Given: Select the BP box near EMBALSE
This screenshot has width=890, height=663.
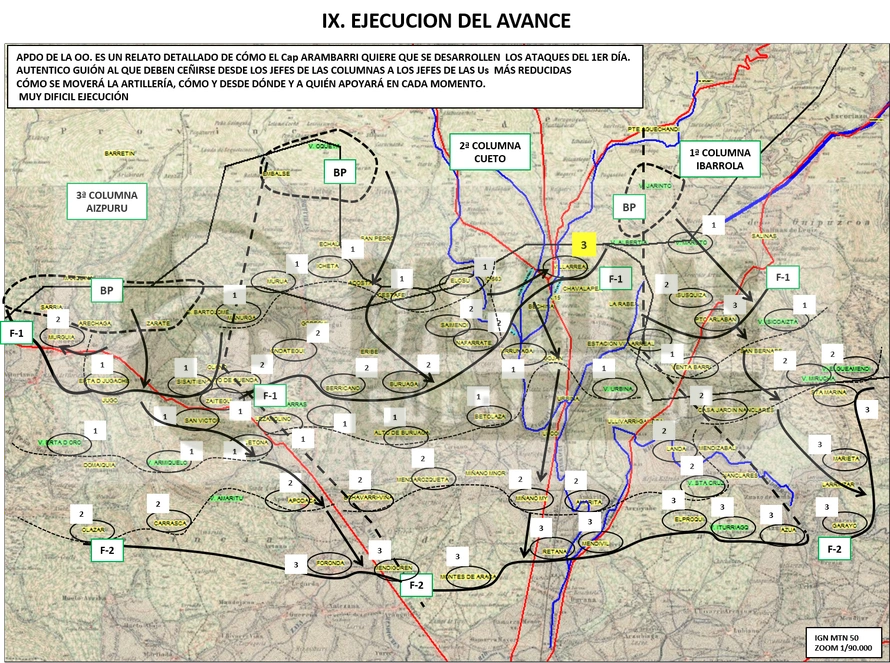Looking at the screenshot, I should pyautogui.click(x=339, y=172).
